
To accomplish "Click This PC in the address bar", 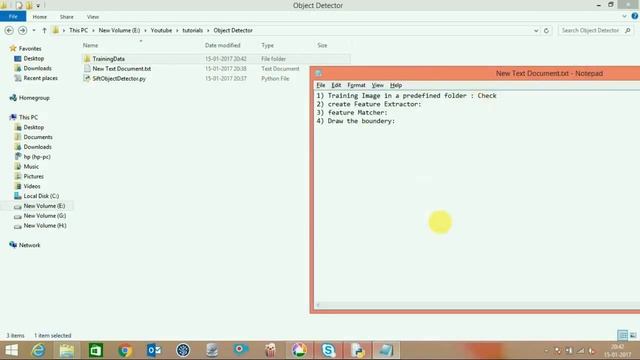I will click(x=78, y=30).
